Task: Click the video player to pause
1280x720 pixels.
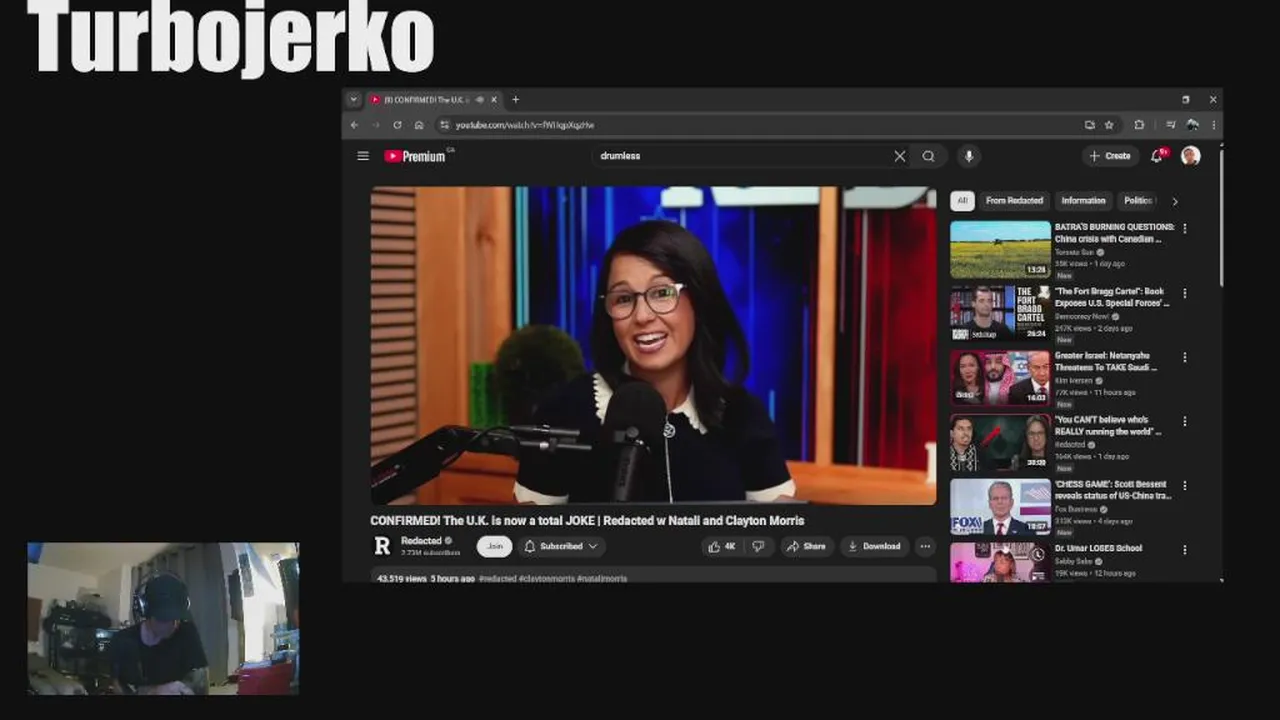Action: (x=654, y=346)
